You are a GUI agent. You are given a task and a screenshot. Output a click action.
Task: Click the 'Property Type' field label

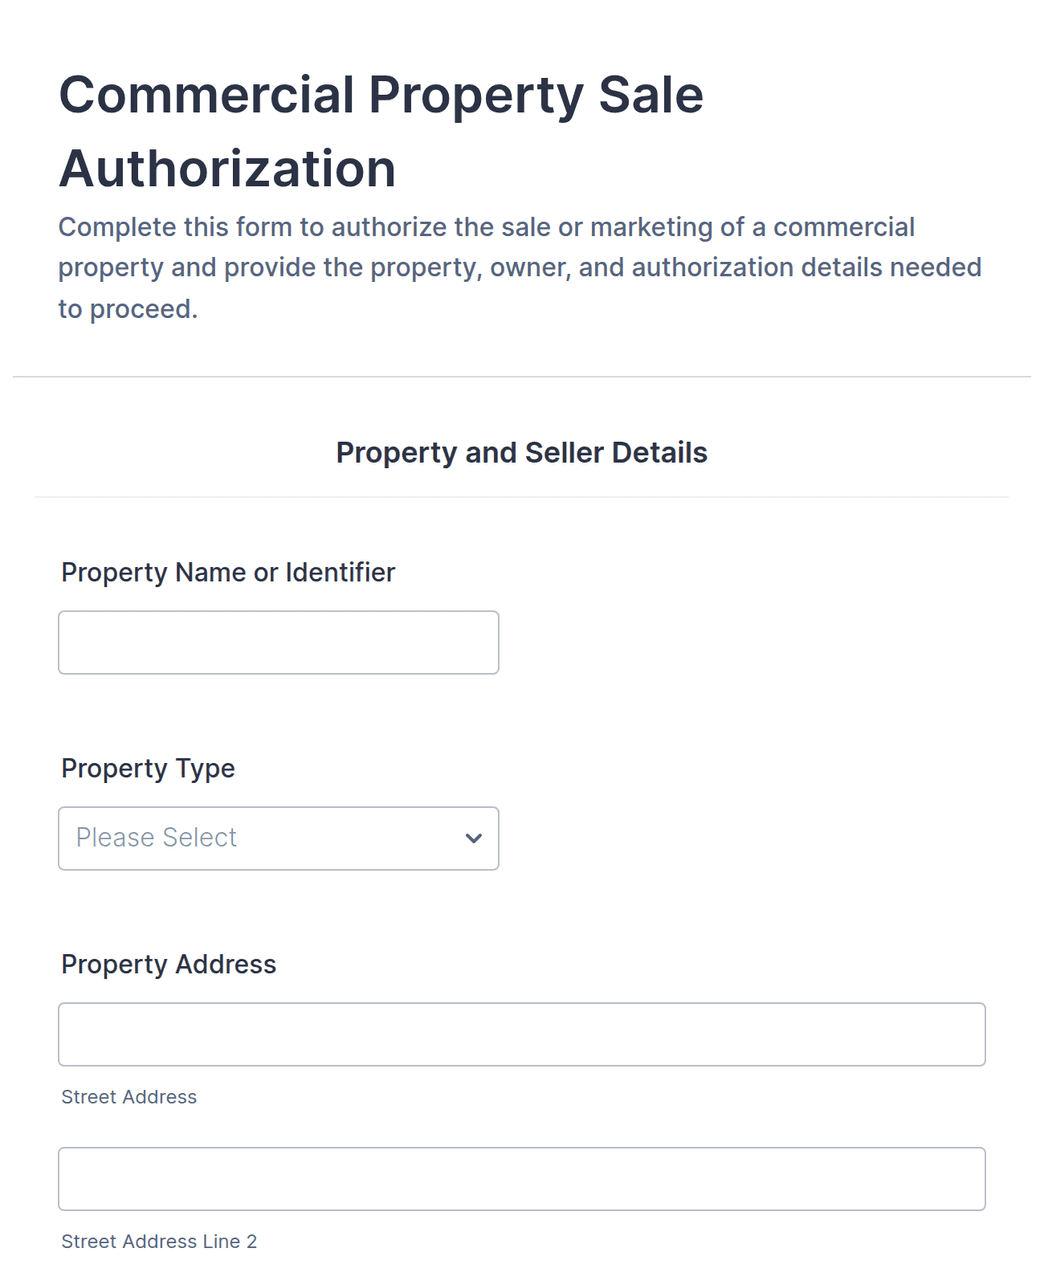coord(148,768)
